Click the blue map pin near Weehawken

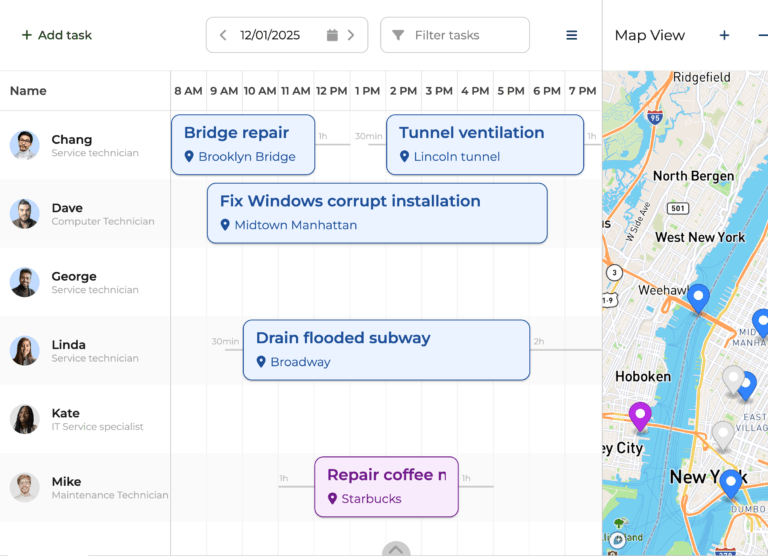(699, 297)
